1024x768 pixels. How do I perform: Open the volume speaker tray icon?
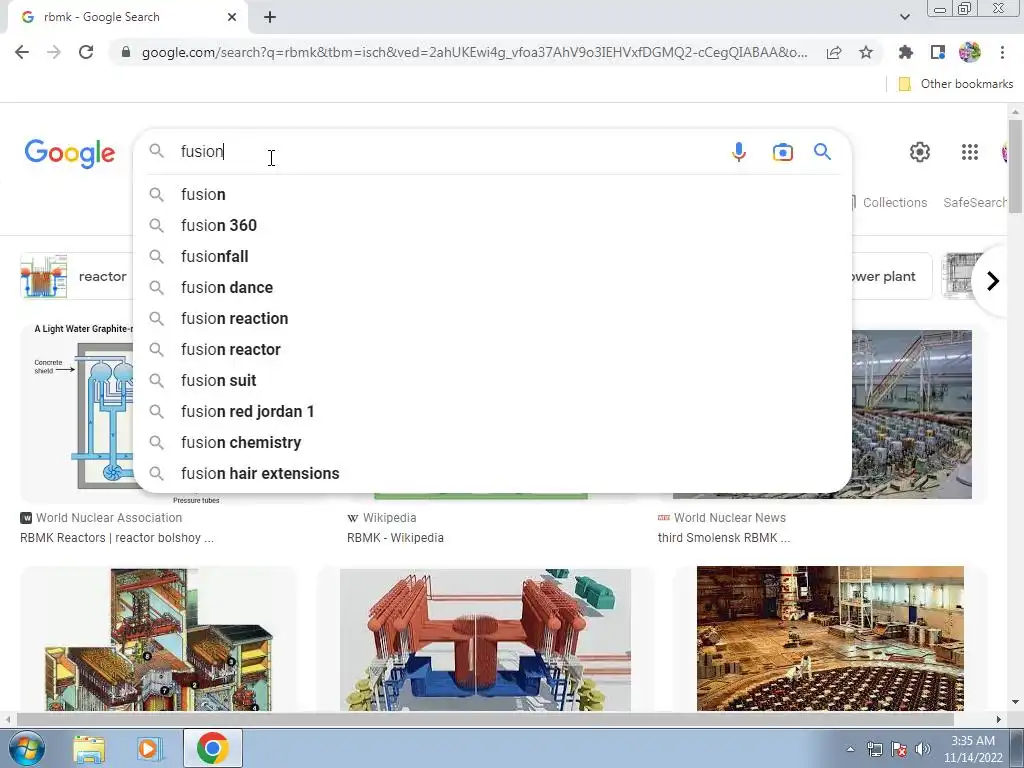pyautogui.click(x=922, y=749)
